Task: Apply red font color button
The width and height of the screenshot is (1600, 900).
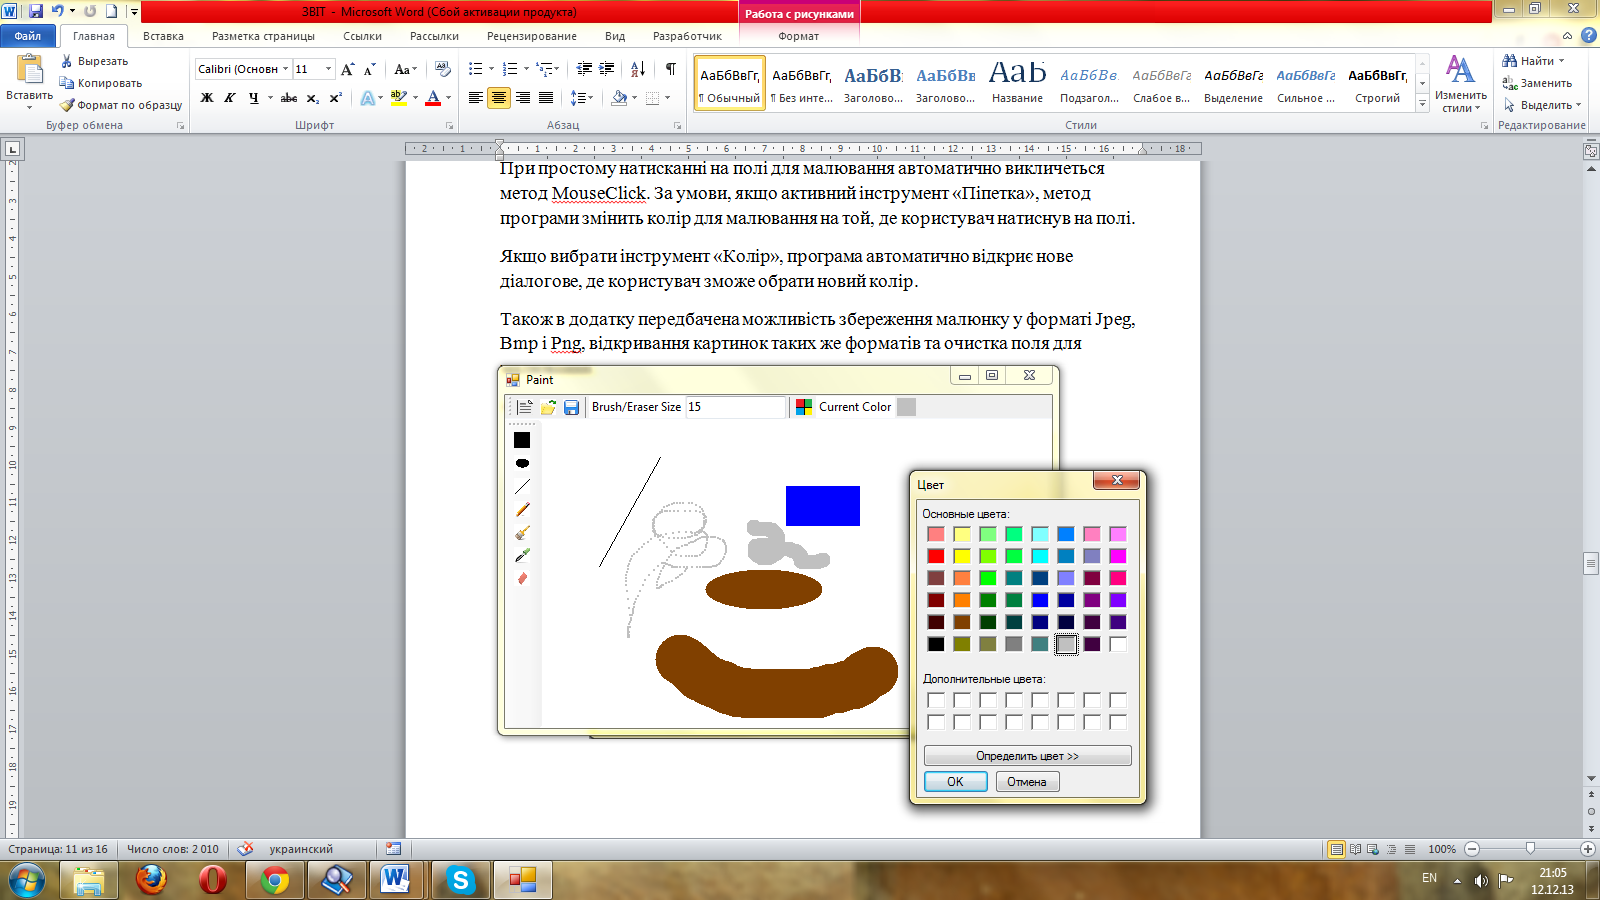Action: (433, 98)
